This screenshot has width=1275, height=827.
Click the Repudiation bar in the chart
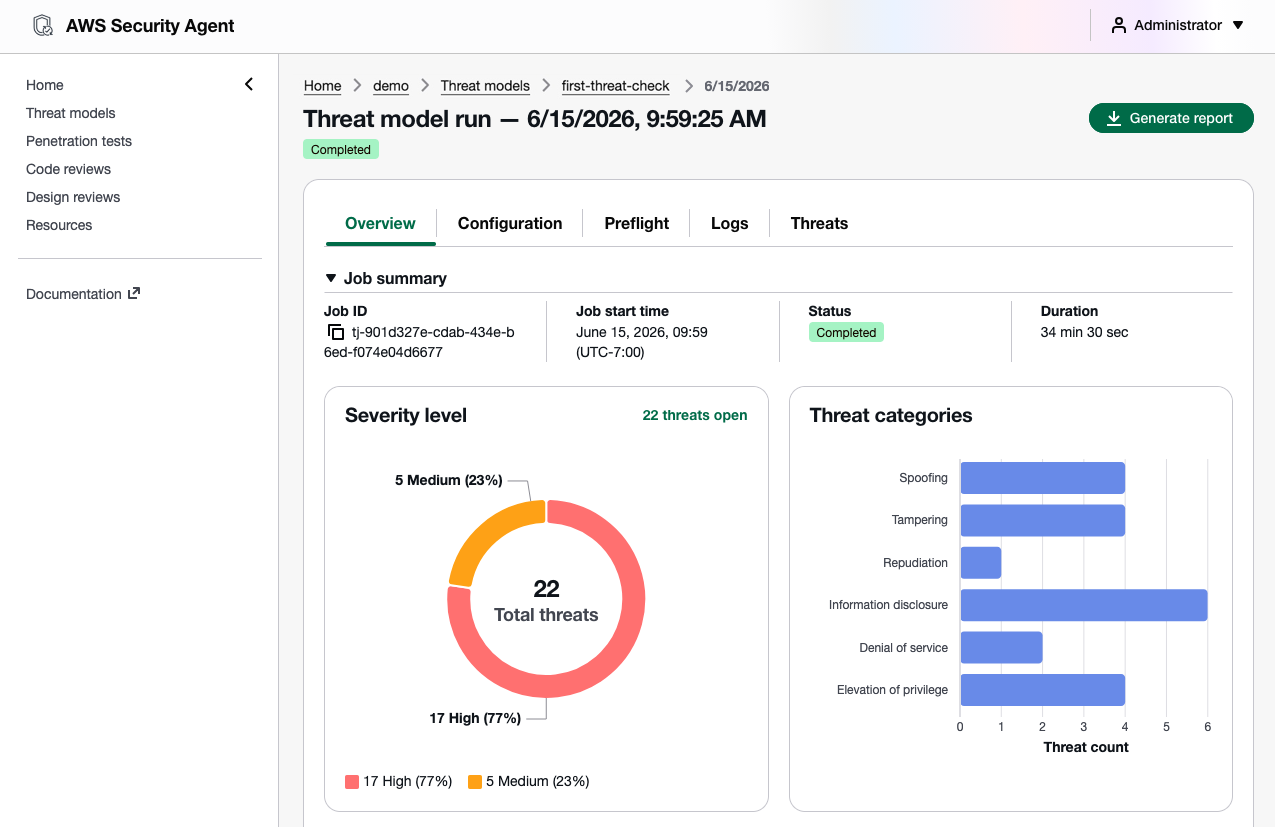click(x=981, y=562)
